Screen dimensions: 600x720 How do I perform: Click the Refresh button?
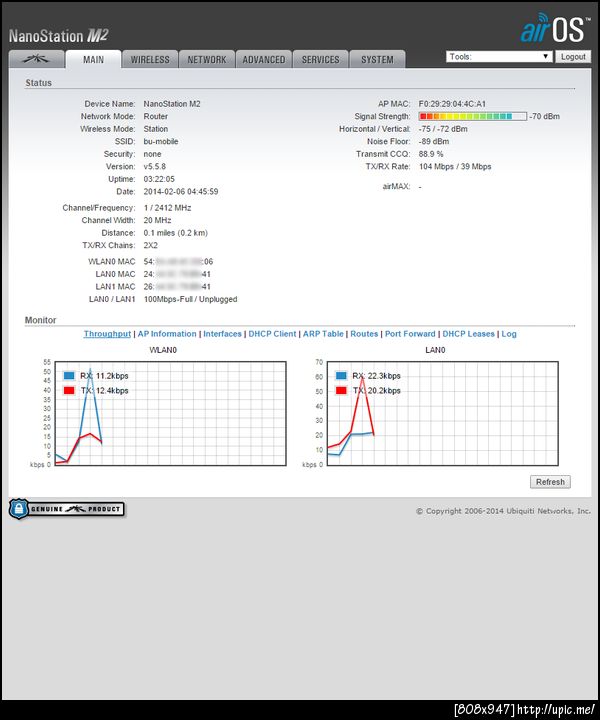point(550,482)
